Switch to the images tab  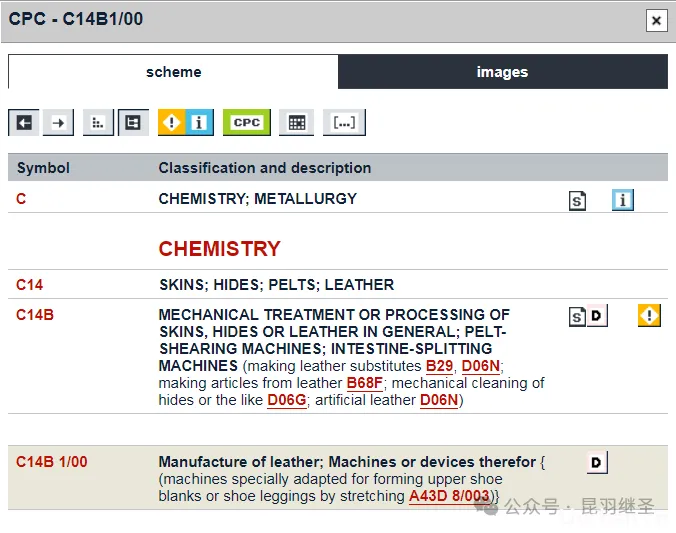pyautogui.click(x=502, y=72)
